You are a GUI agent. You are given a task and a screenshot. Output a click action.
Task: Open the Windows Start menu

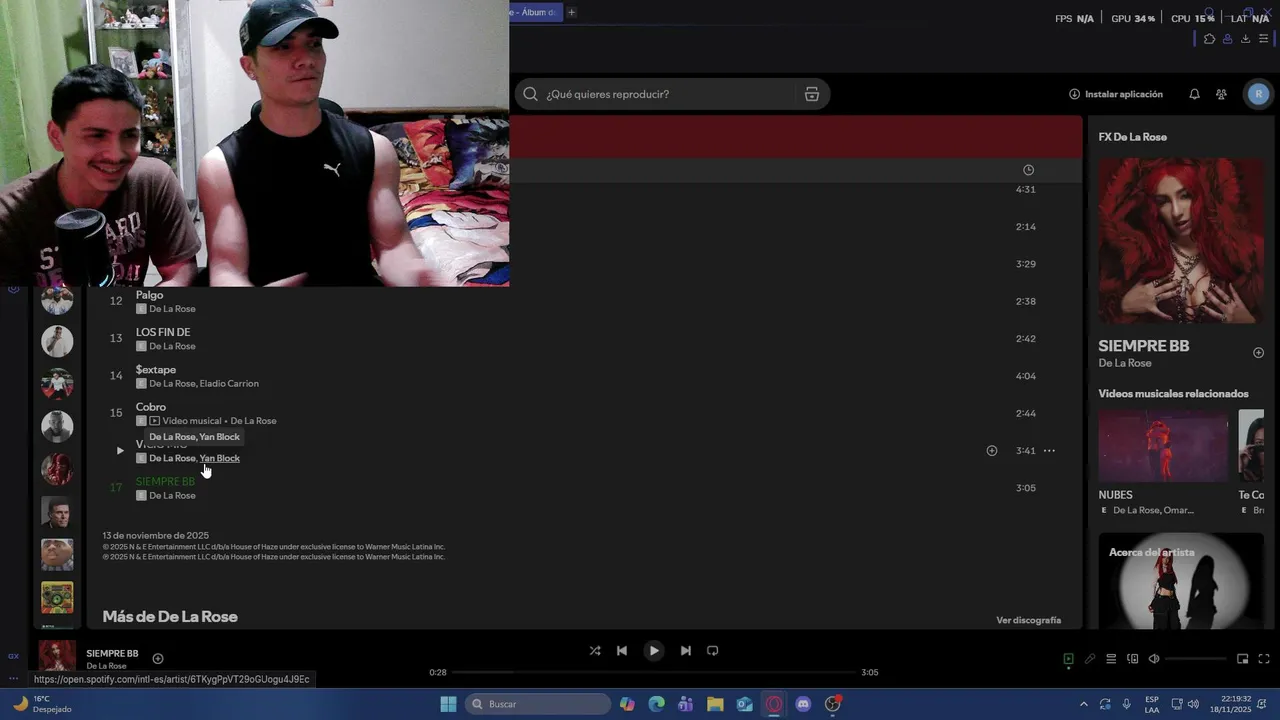[448, 704]
